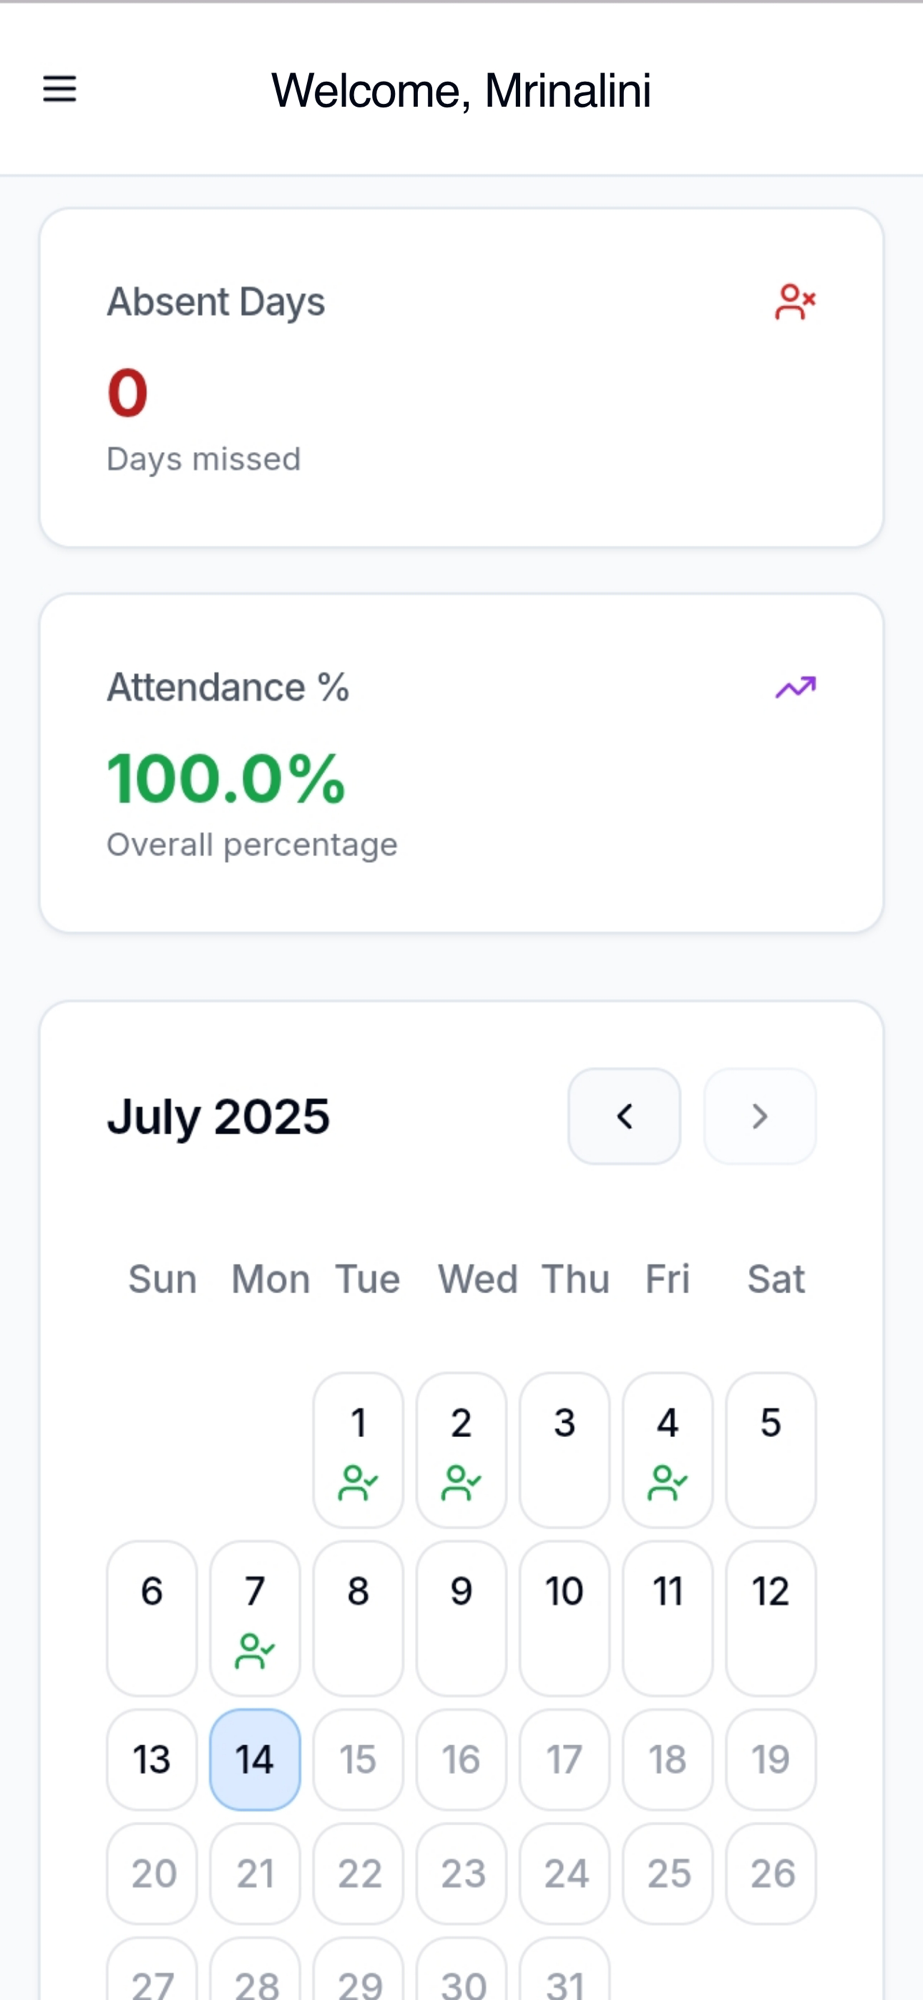The width and height of the screenshot is (923, 2000).
Task: Select July 26 date cell
Action: click(770, 1873)
